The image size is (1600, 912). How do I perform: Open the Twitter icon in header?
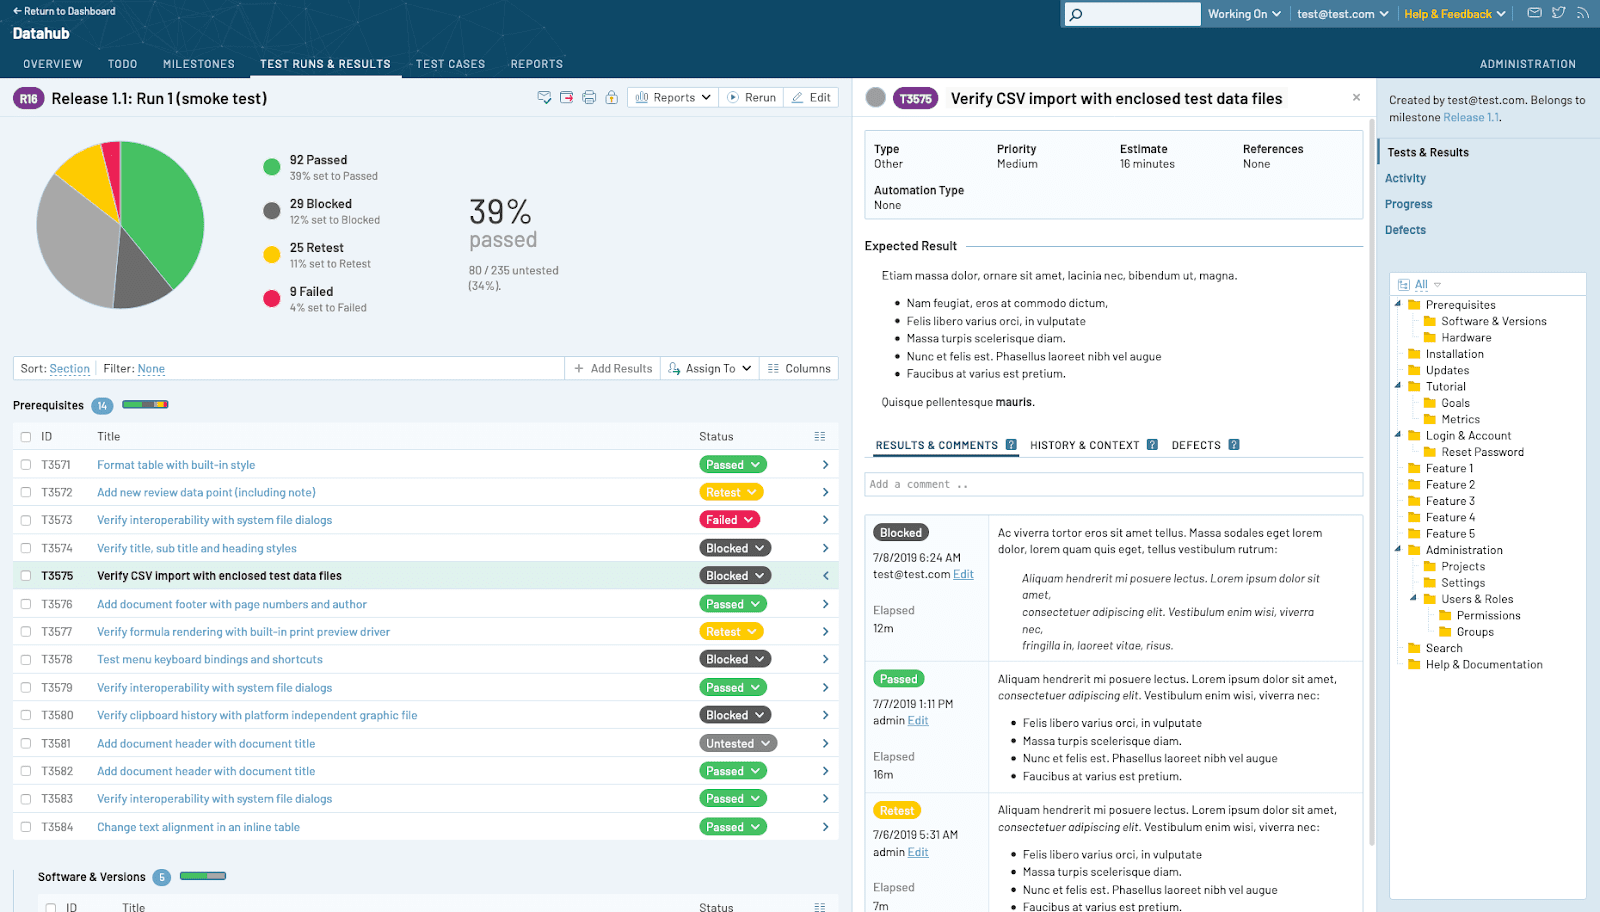coord(1558,13)
